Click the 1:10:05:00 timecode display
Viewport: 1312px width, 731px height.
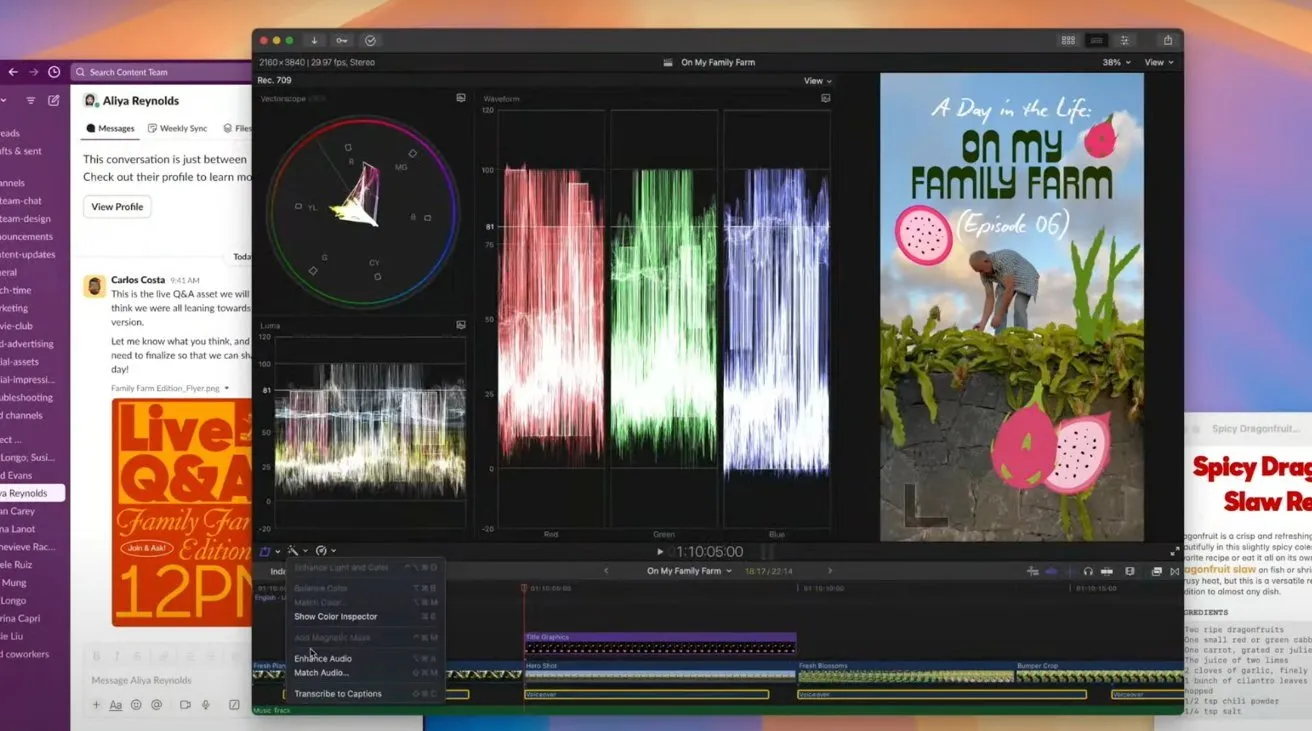710,551
